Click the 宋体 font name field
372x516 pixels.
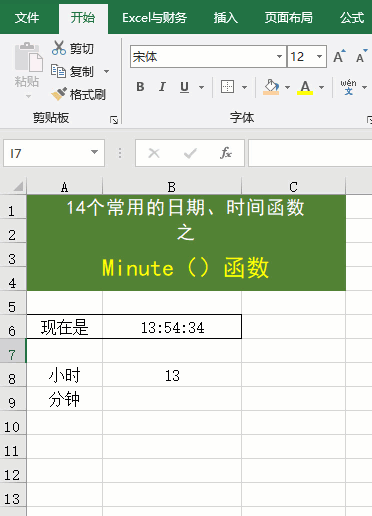pyautogui.click(x=208, y=57)
